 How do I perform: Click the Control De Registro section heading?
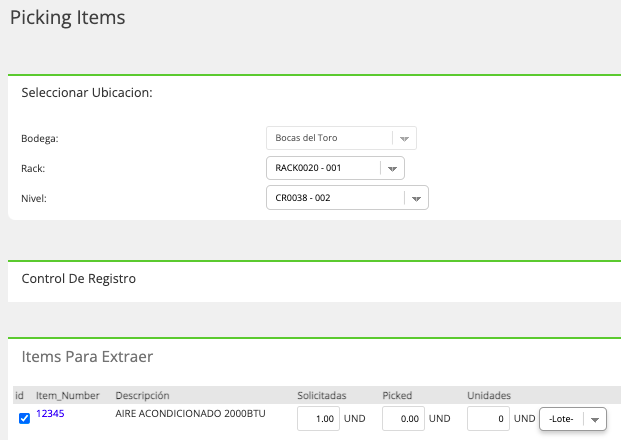click(x=78, y=279)
